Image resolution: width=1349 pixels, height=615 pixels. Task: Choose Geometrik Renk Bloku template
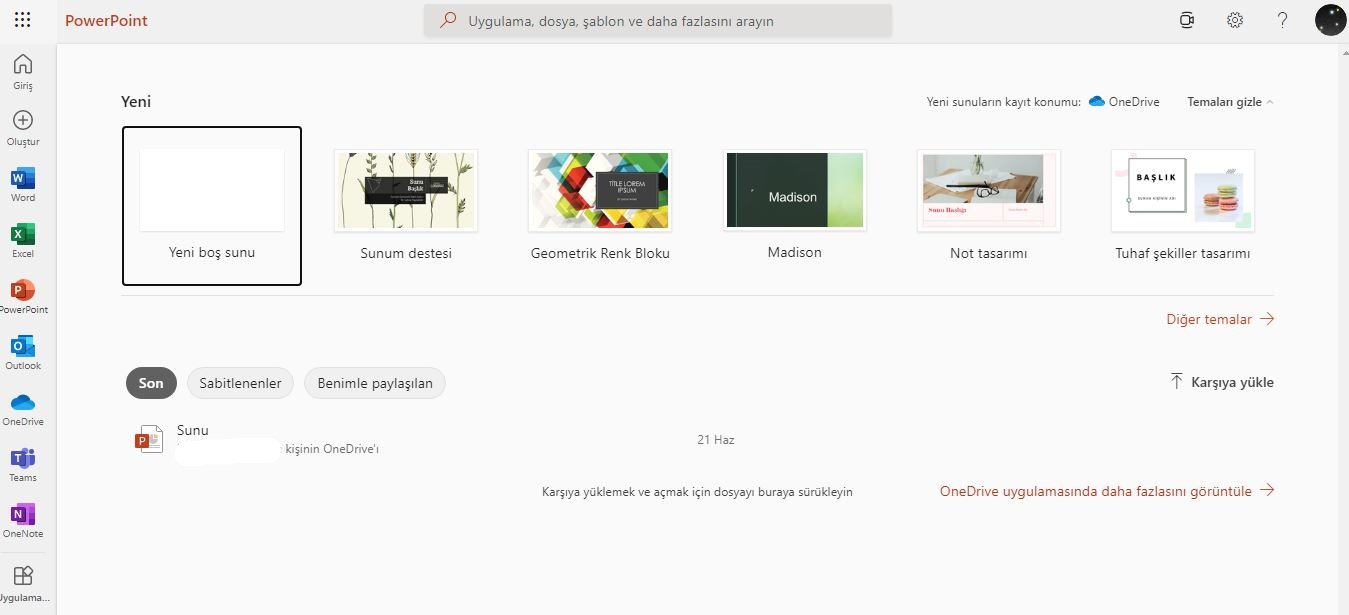pos(600,206)
